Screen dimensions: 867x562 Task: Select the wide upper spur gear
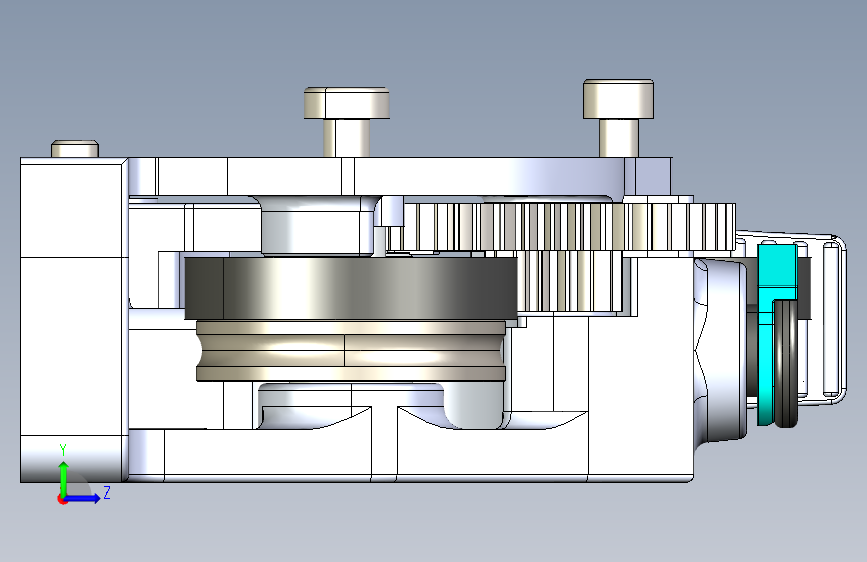pyautogui.click(x=561, y=227)
